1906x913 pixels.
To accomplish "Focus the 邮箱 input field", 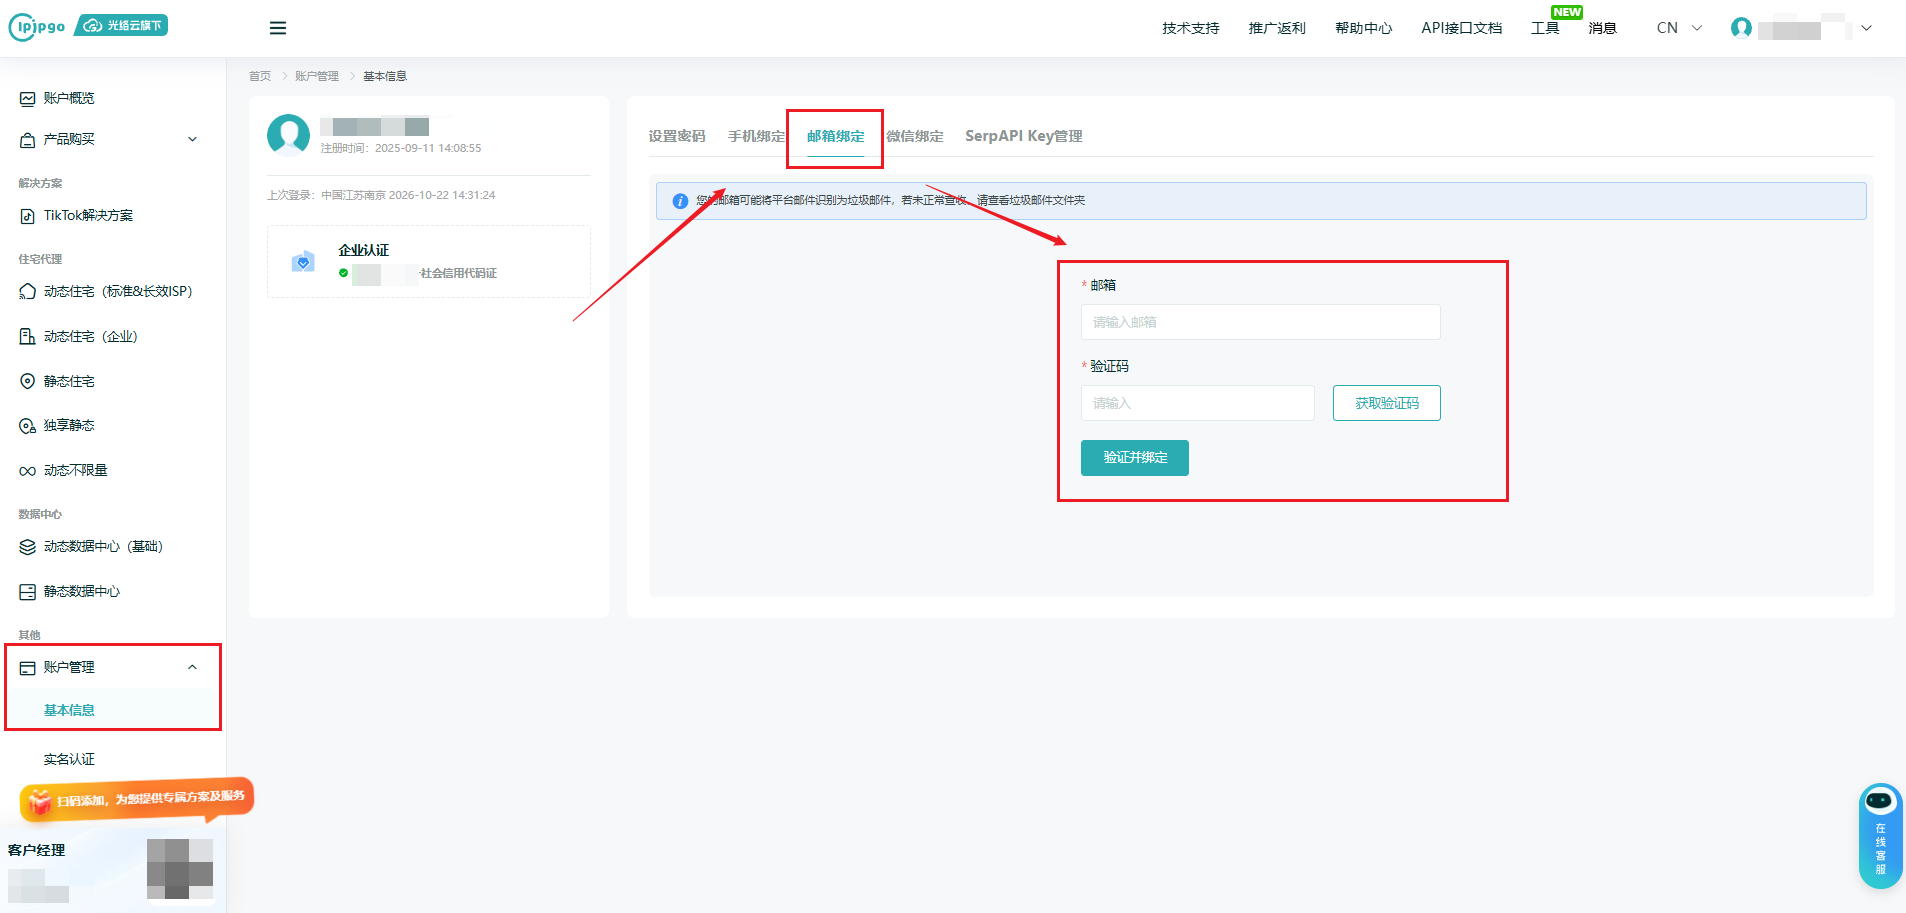I will point(1261,322).
